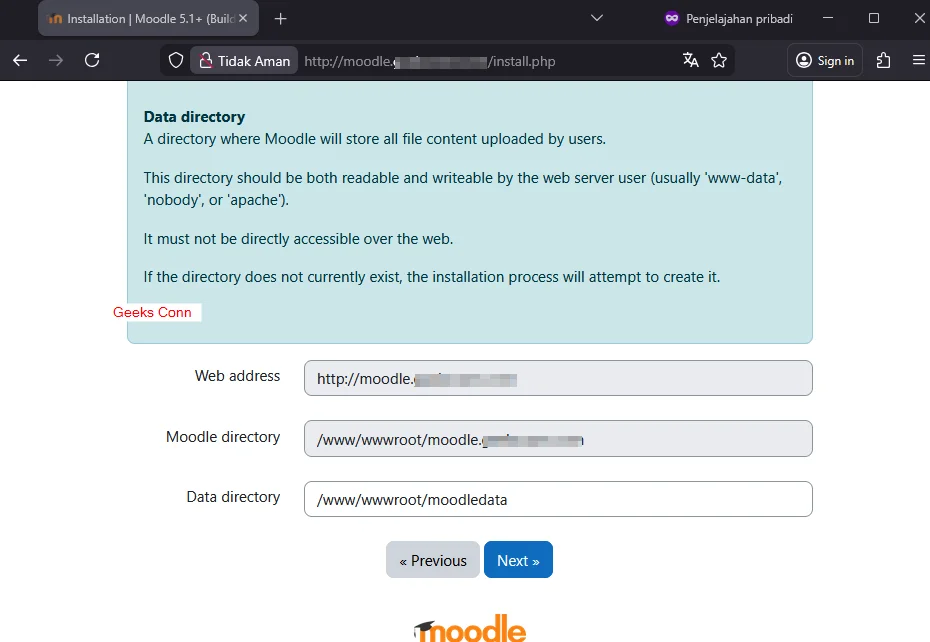Image resolution: width=930 pixels, height=642 pixels.
Task: Click the private browsing profile icon
Action: (x=669, y=18)
